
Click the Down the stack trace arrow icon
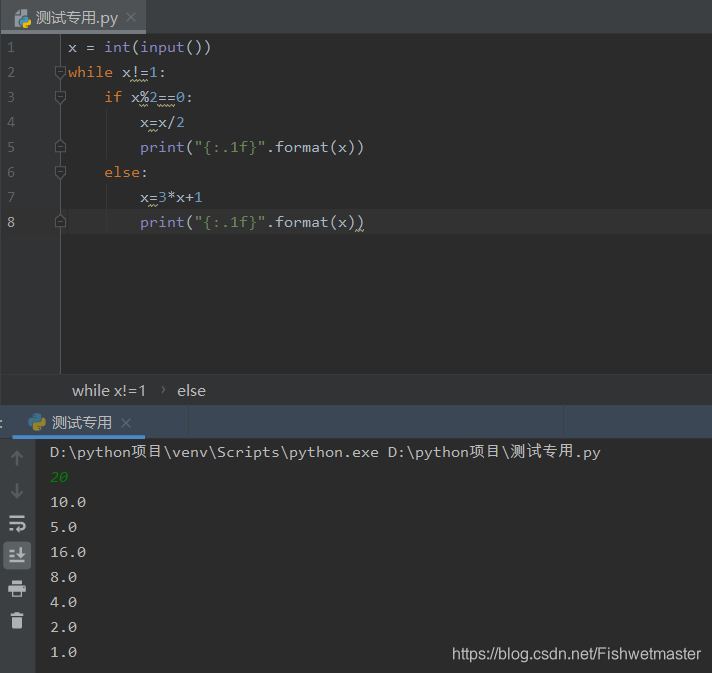click(x=17, y=491)
